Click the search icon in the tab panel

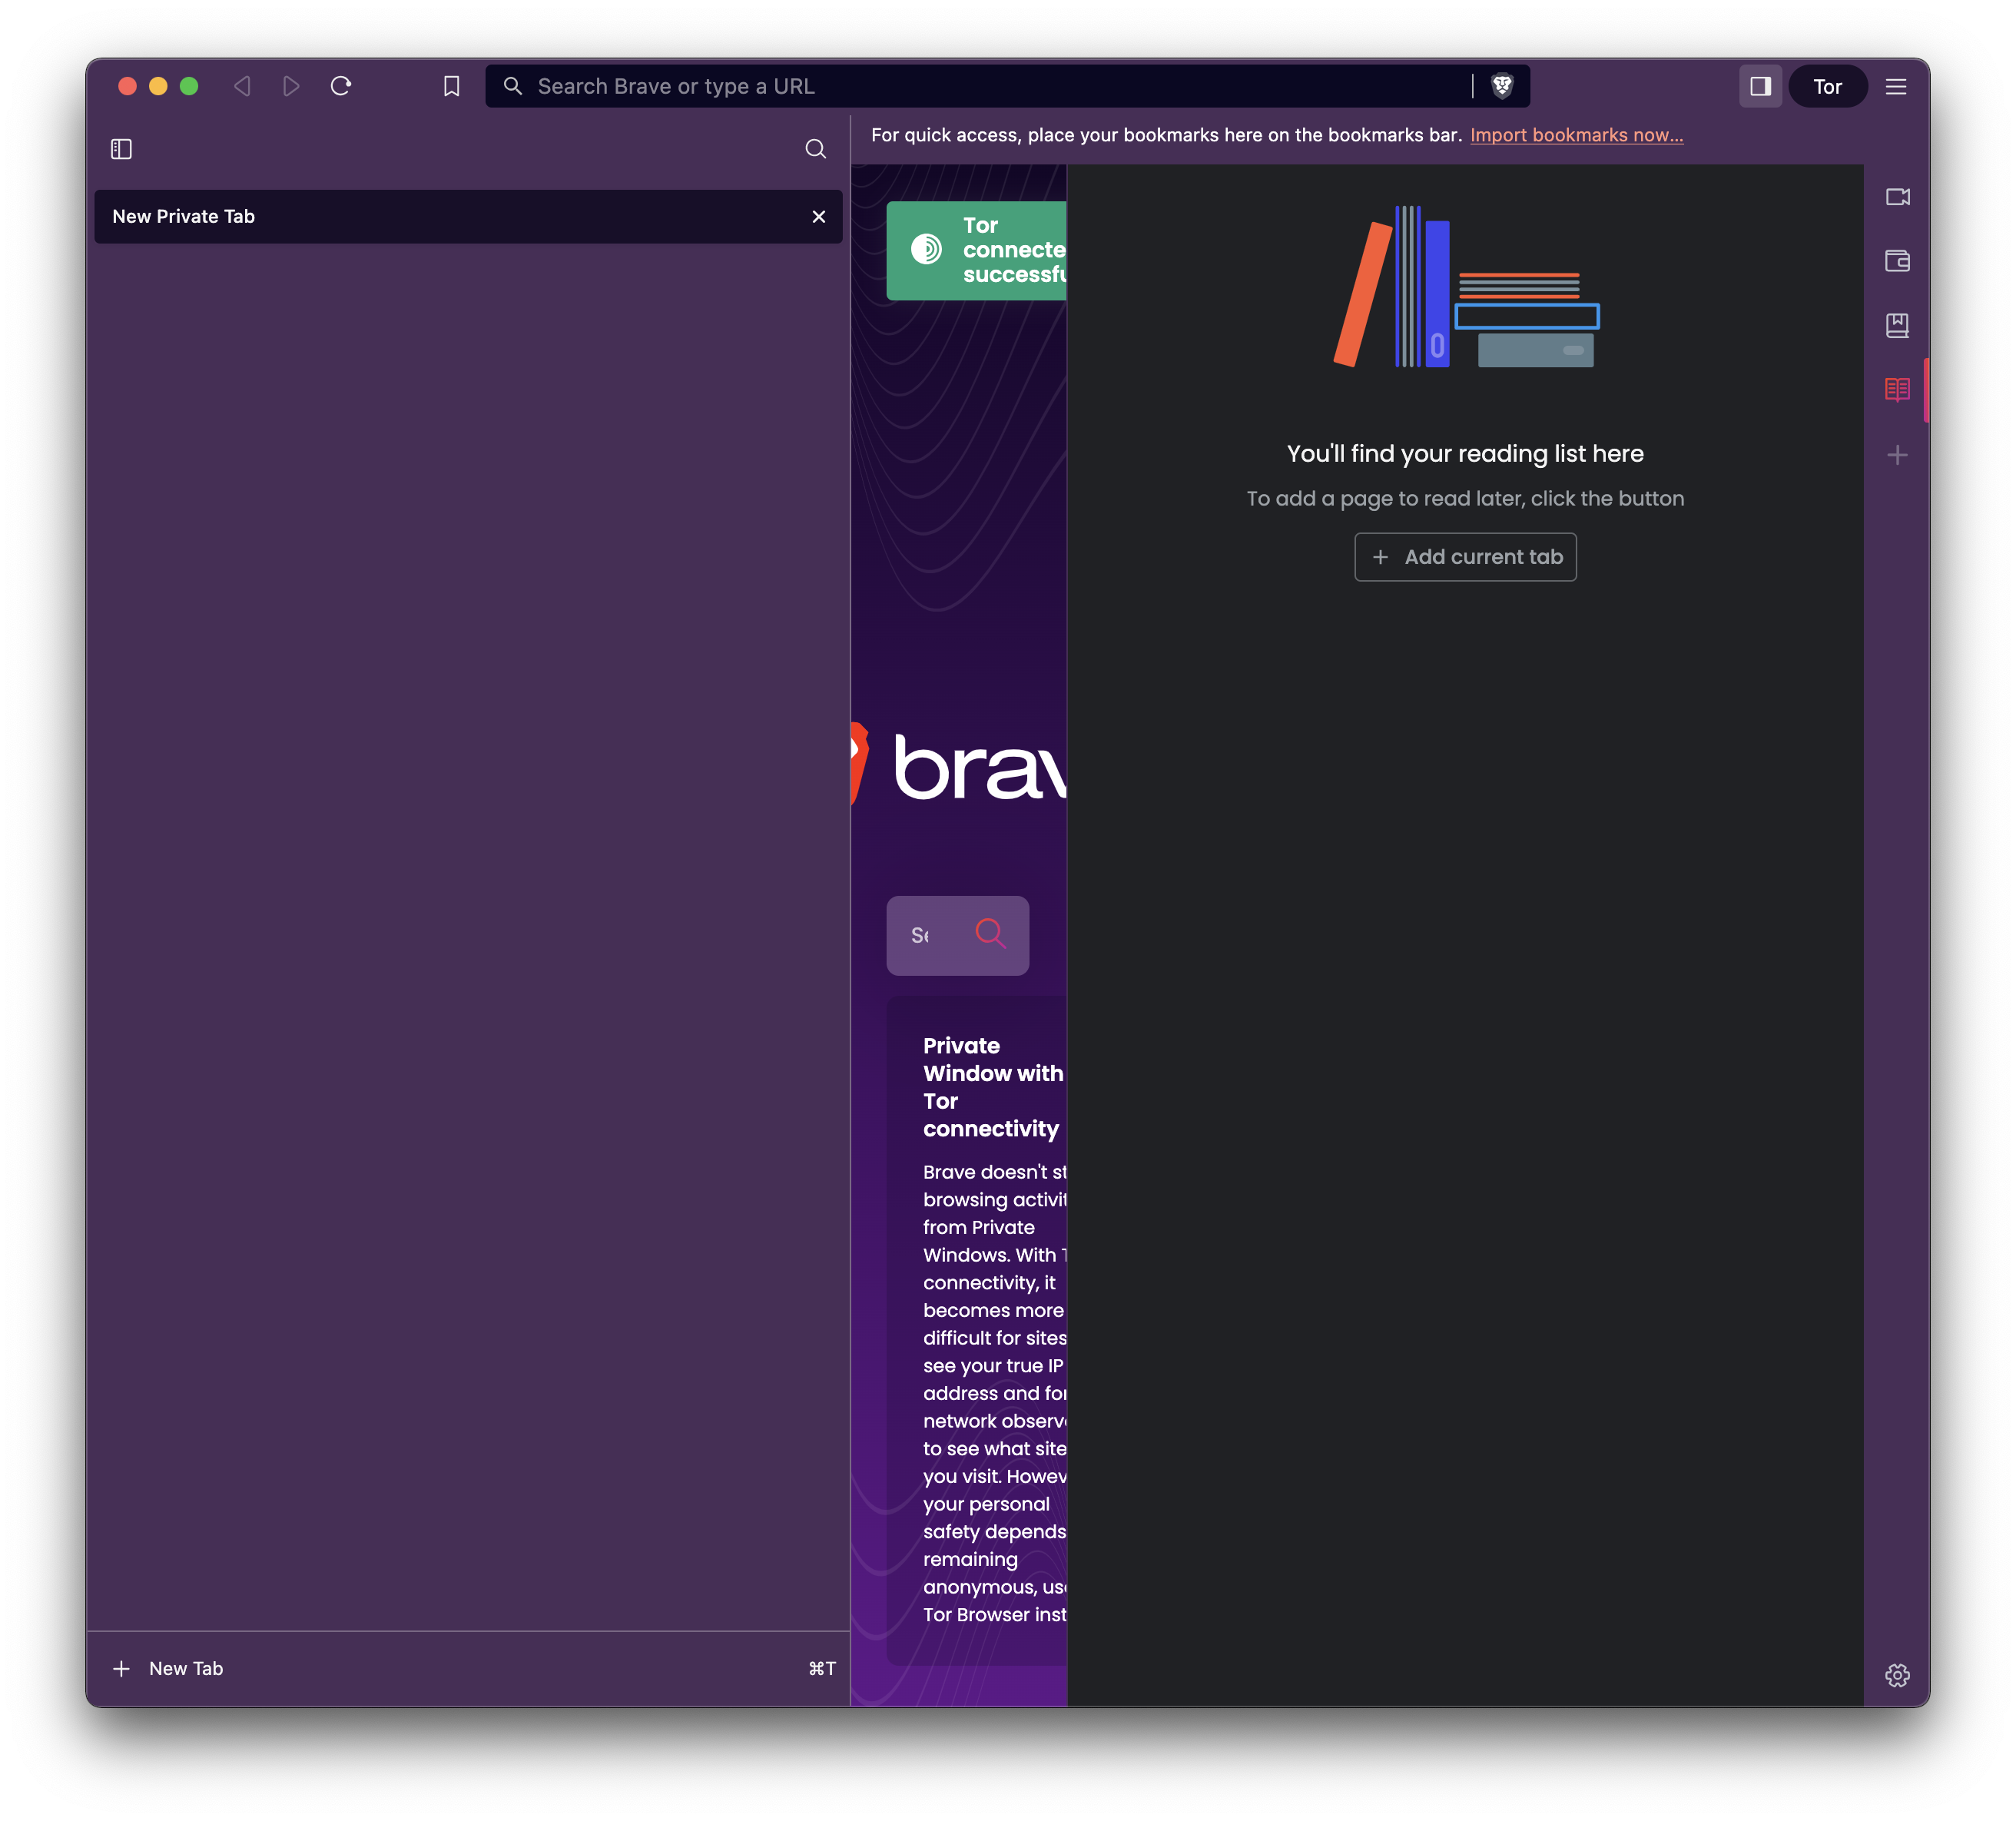[815, 148]
